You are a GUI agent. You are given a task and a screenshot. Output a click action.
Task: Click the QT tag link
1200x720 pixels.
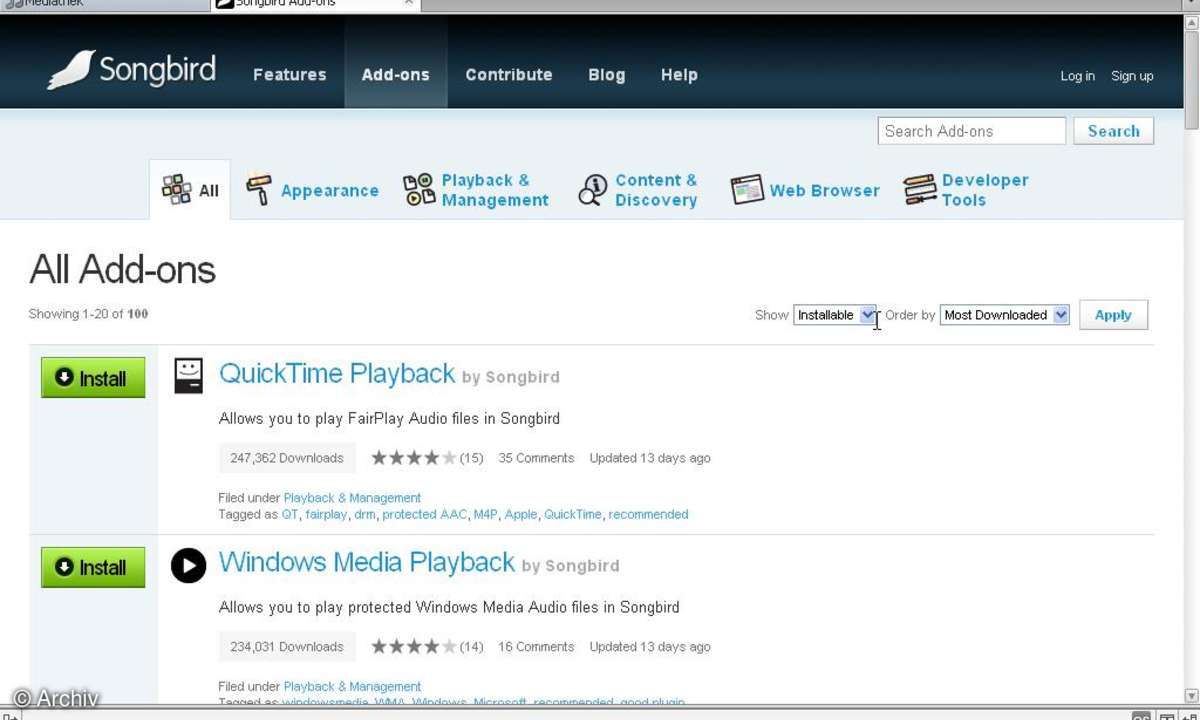[290, 514]
